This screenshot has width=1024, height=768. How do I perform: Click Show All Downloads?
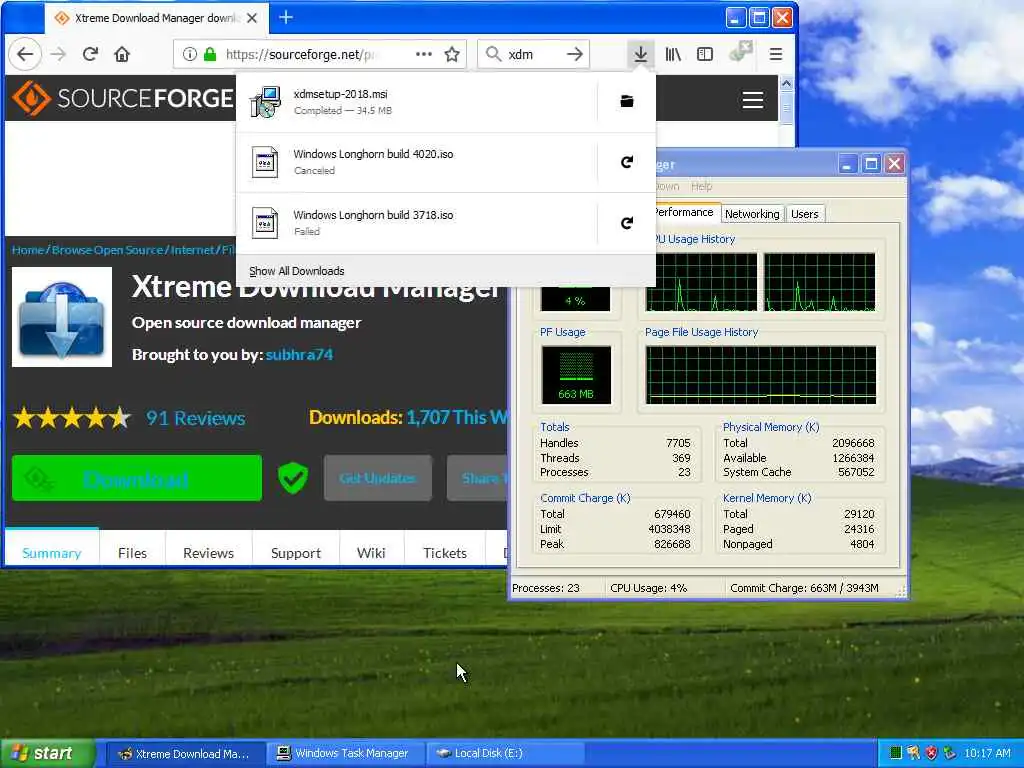coord(296,271)
